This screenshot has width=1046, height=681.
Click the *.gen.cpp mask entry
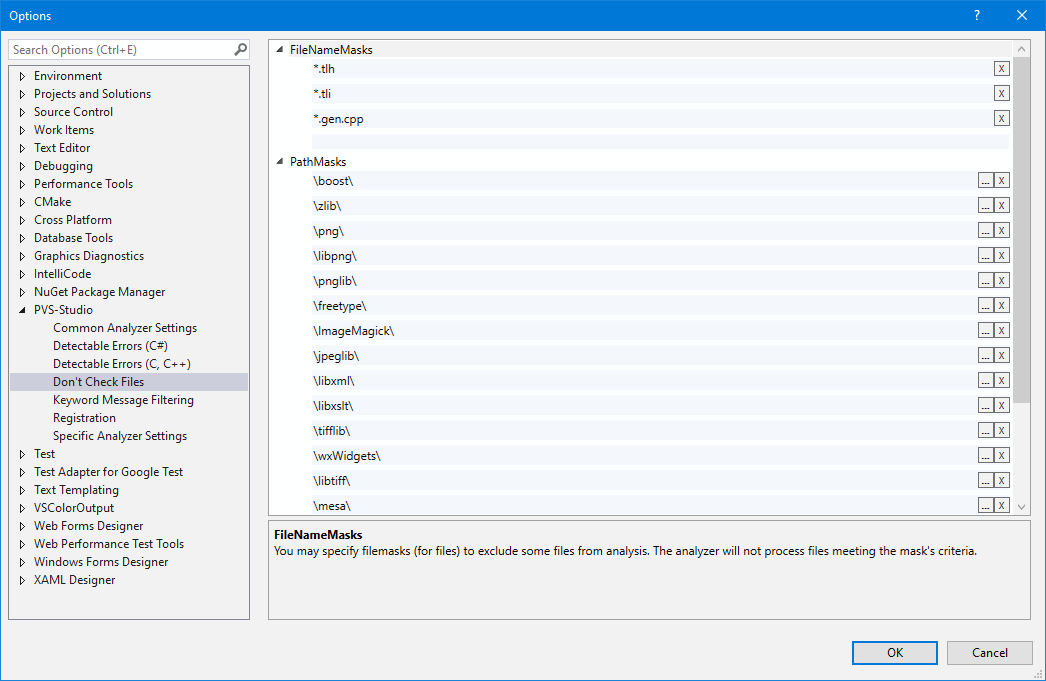pos(652,119)
